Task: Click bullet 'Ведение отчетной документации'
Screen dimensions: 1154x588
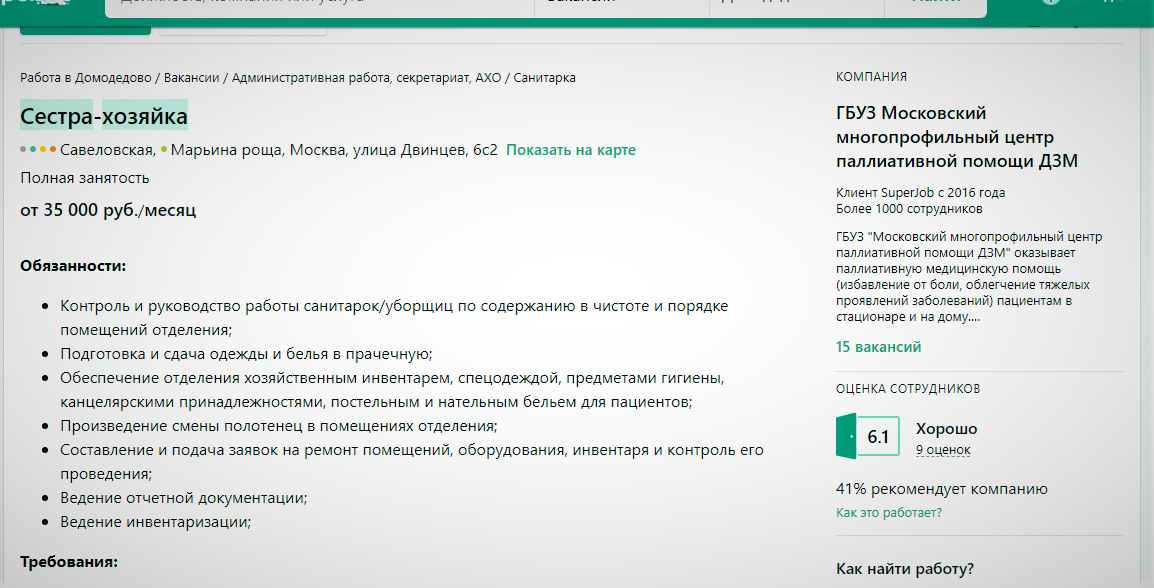Action: click(184, 497)
